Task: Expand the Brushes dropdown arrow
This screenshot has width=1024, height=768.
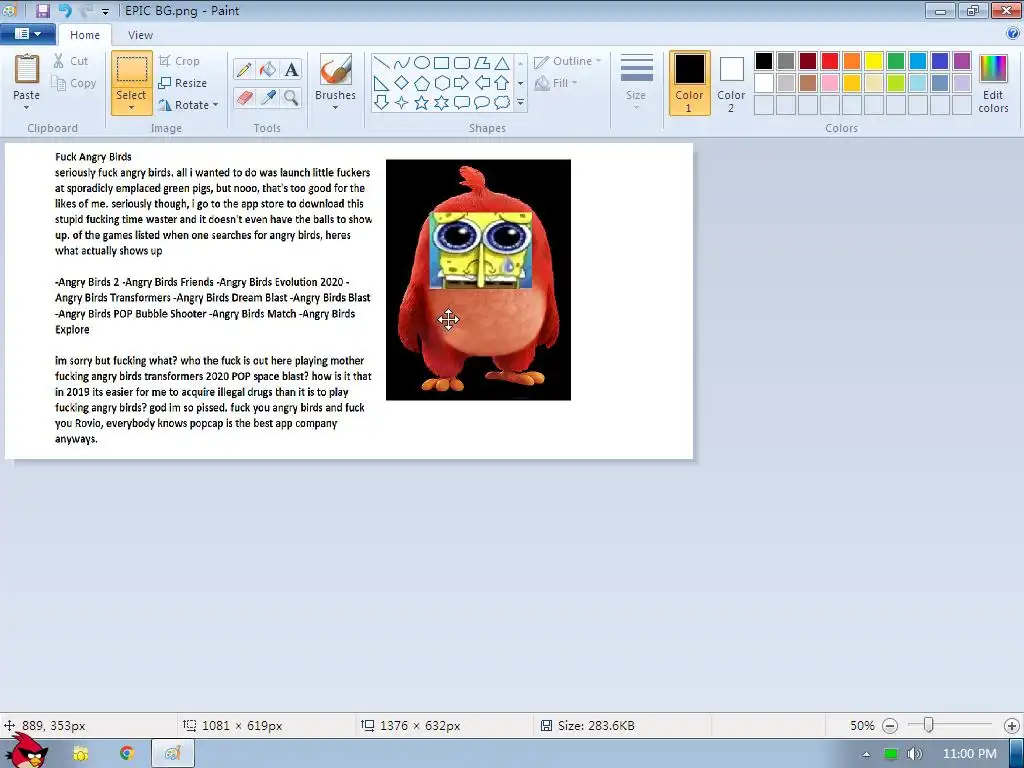Action: coord(335,108)
